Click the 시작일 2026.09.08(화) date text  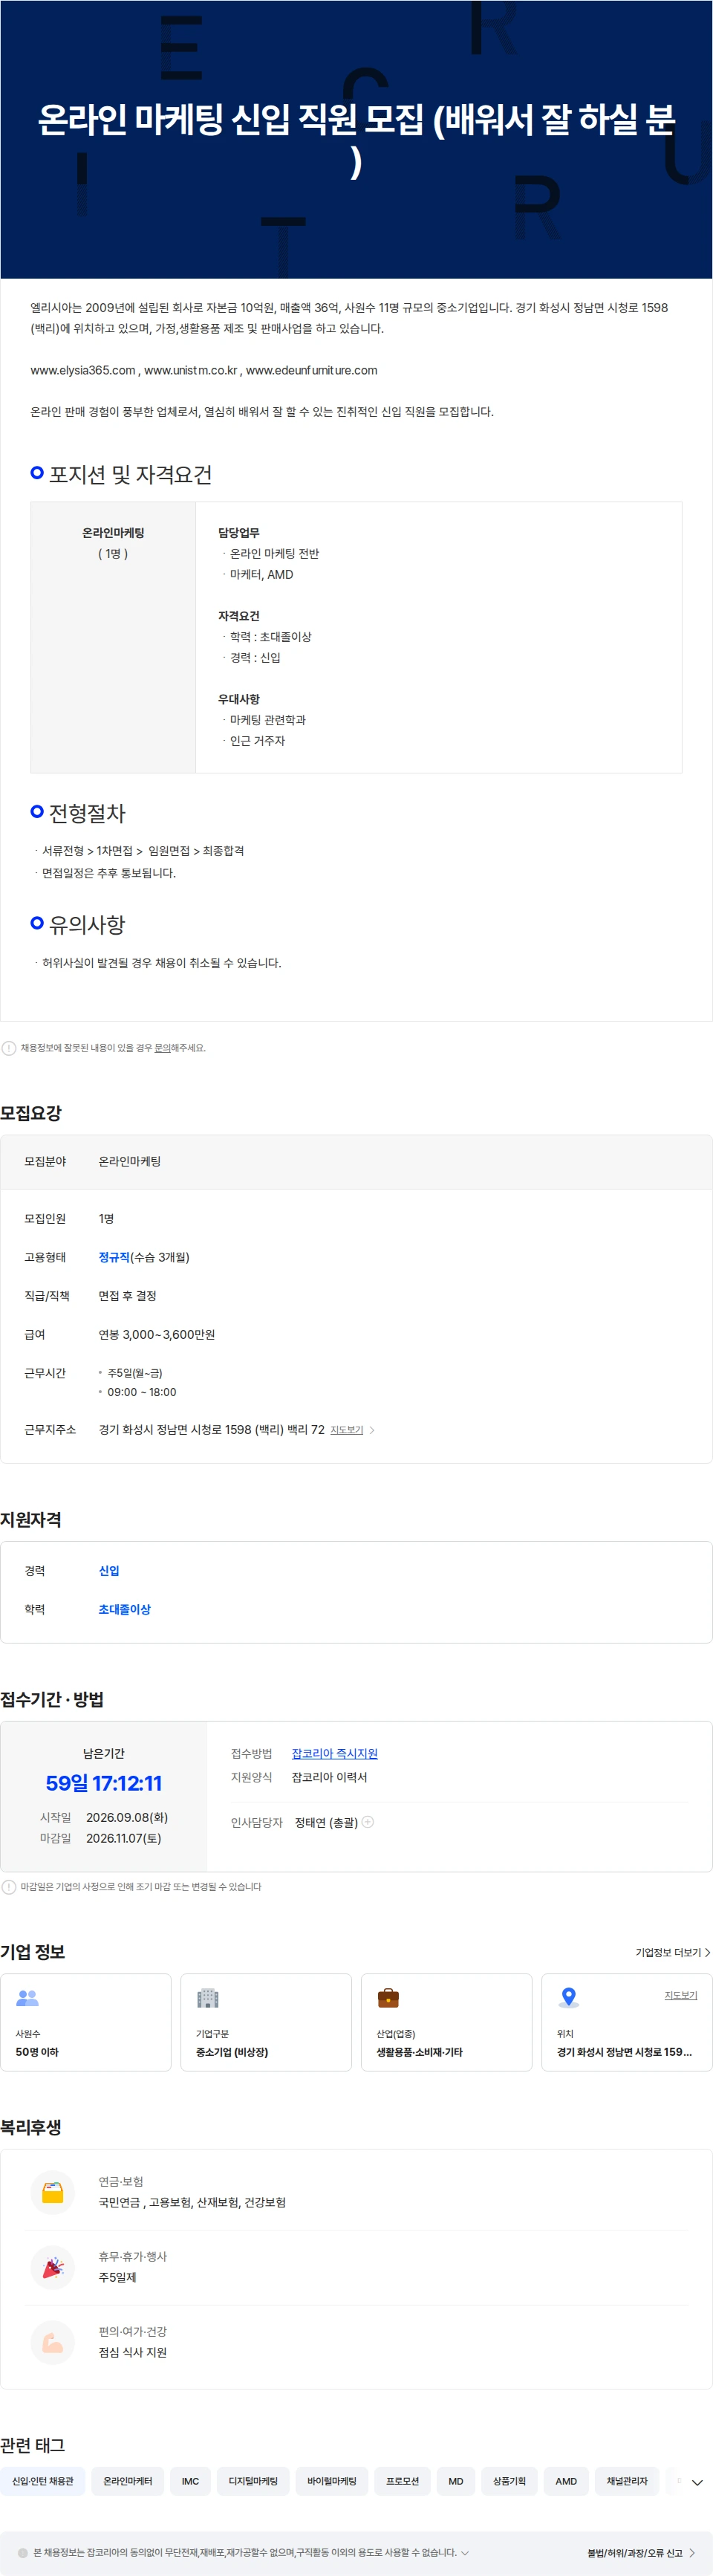tap(127, 1817)
